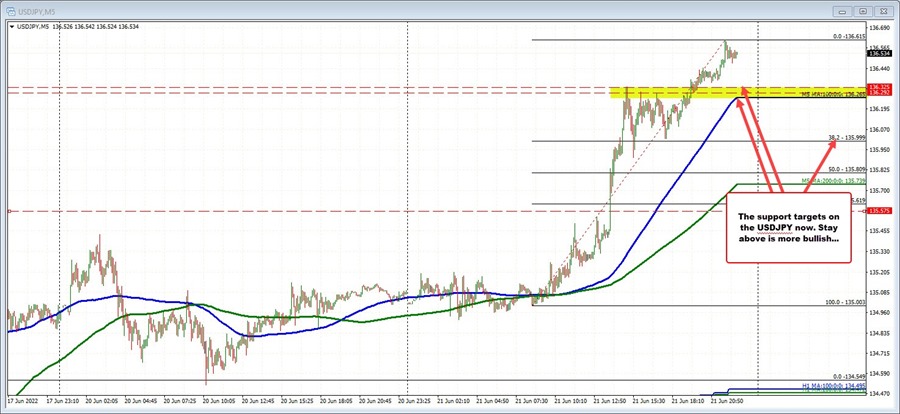
Task: Click the 134.835 price axis value
Action: coord(878,333)
